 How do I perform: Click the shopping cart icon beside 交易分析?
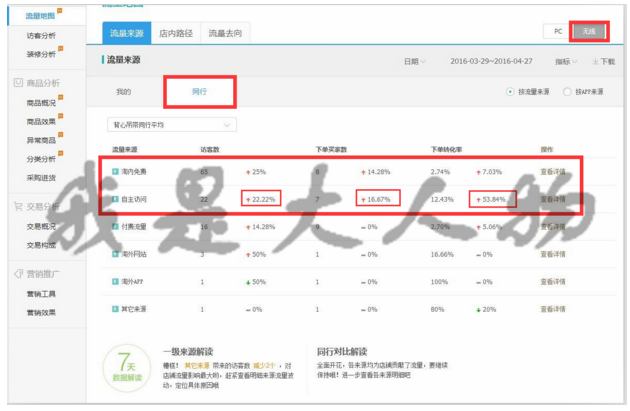(18, 207)
